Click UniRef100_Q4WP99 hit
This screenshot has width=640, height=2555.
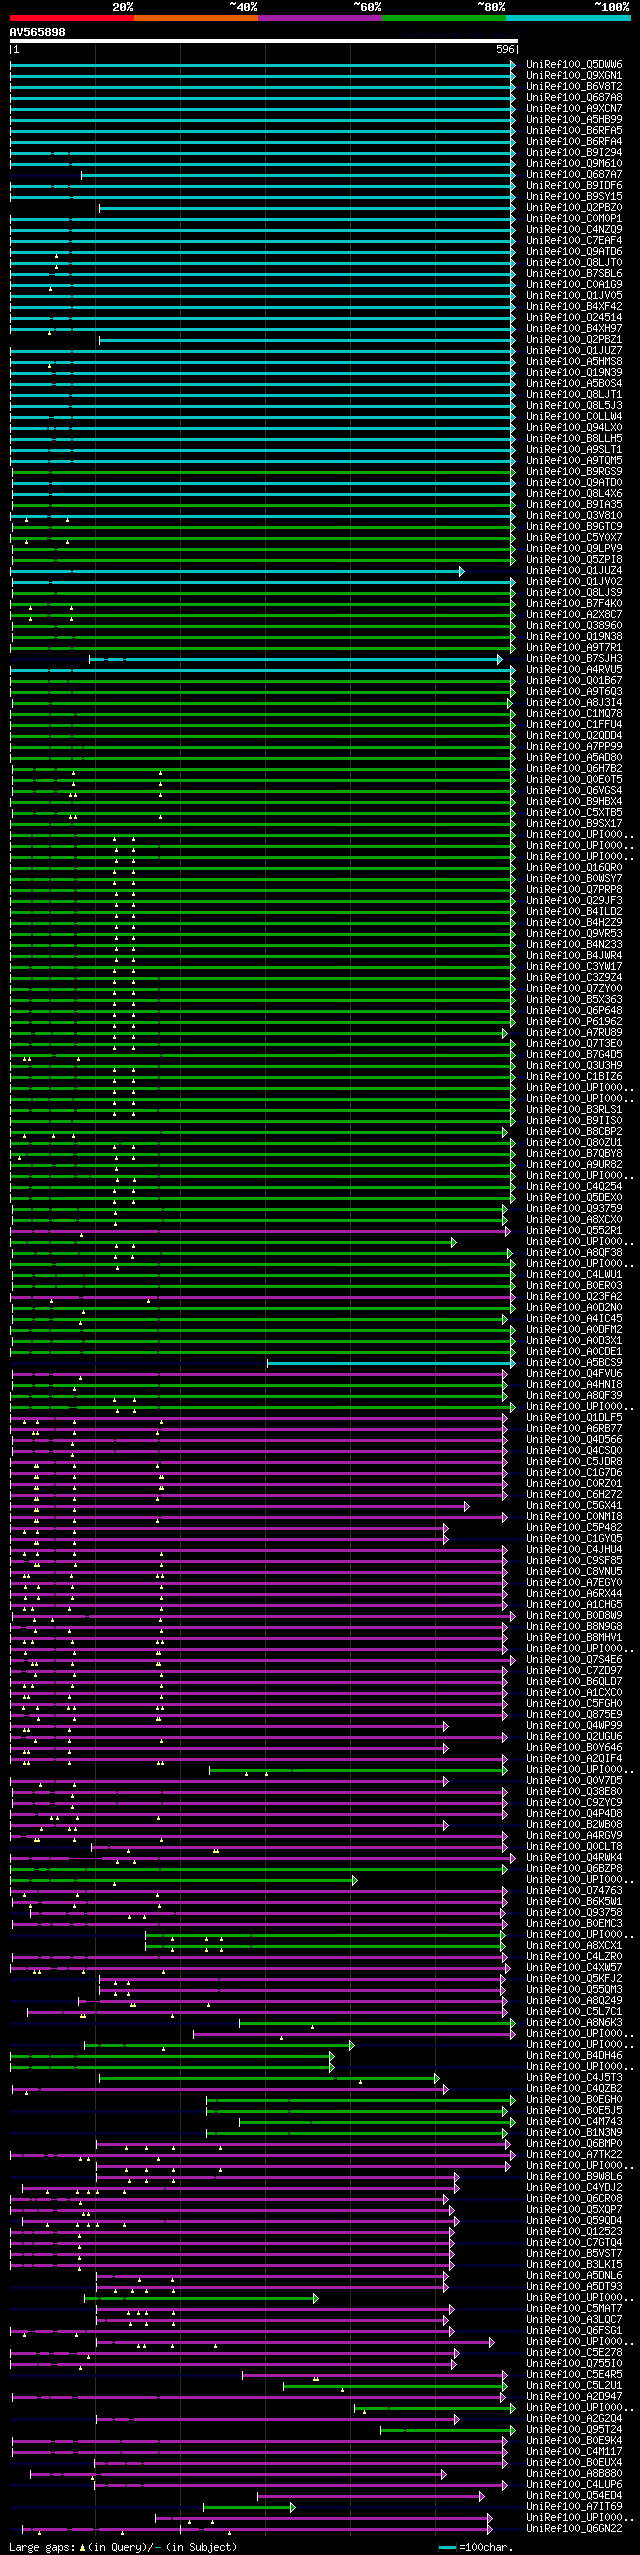click(574, 1726)
